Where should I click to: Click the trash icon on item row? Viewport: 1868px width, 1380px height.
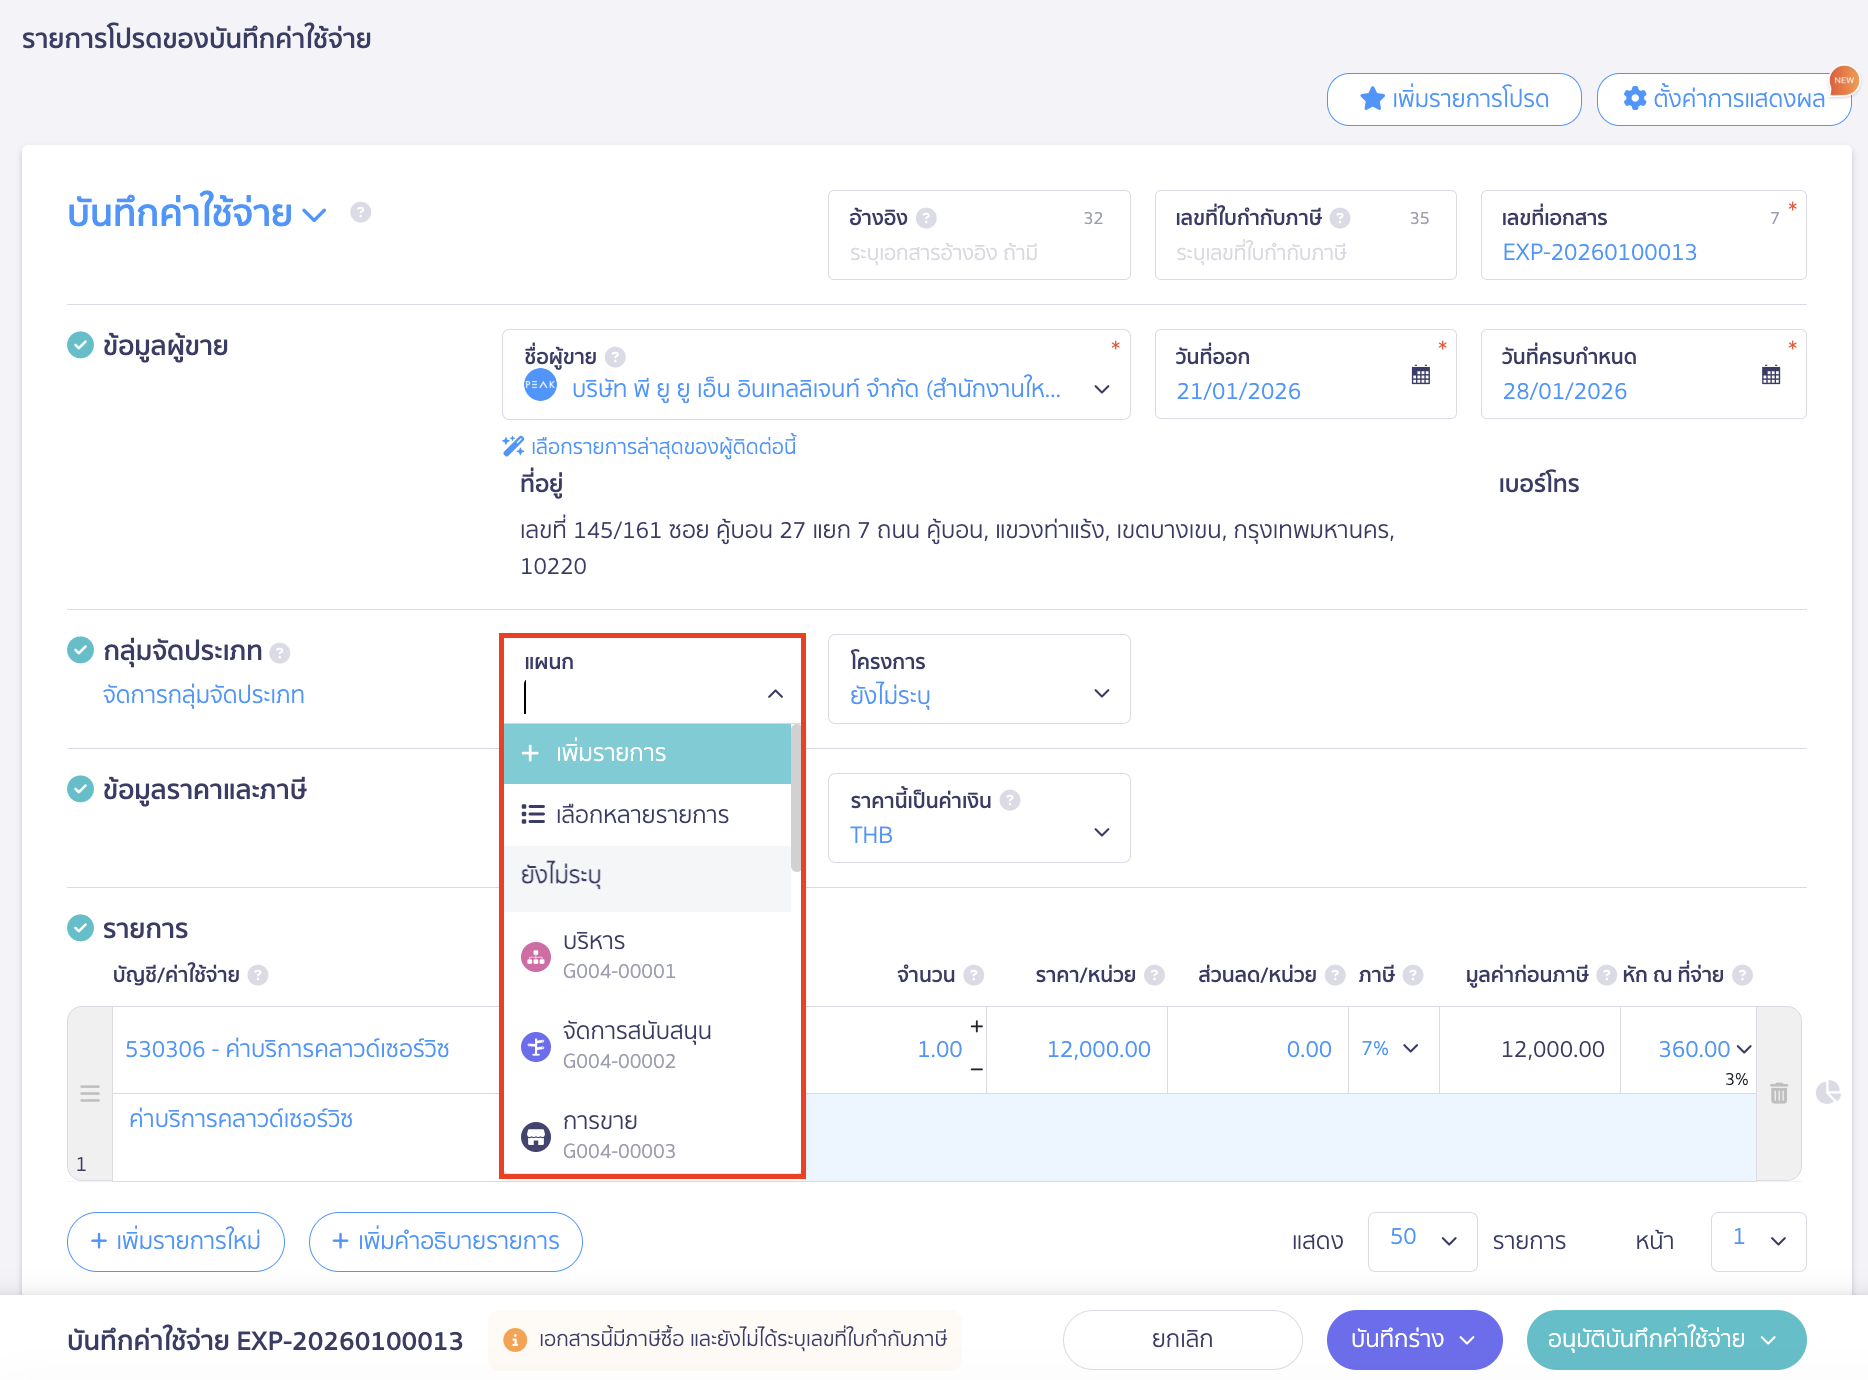point(1778,1093)
